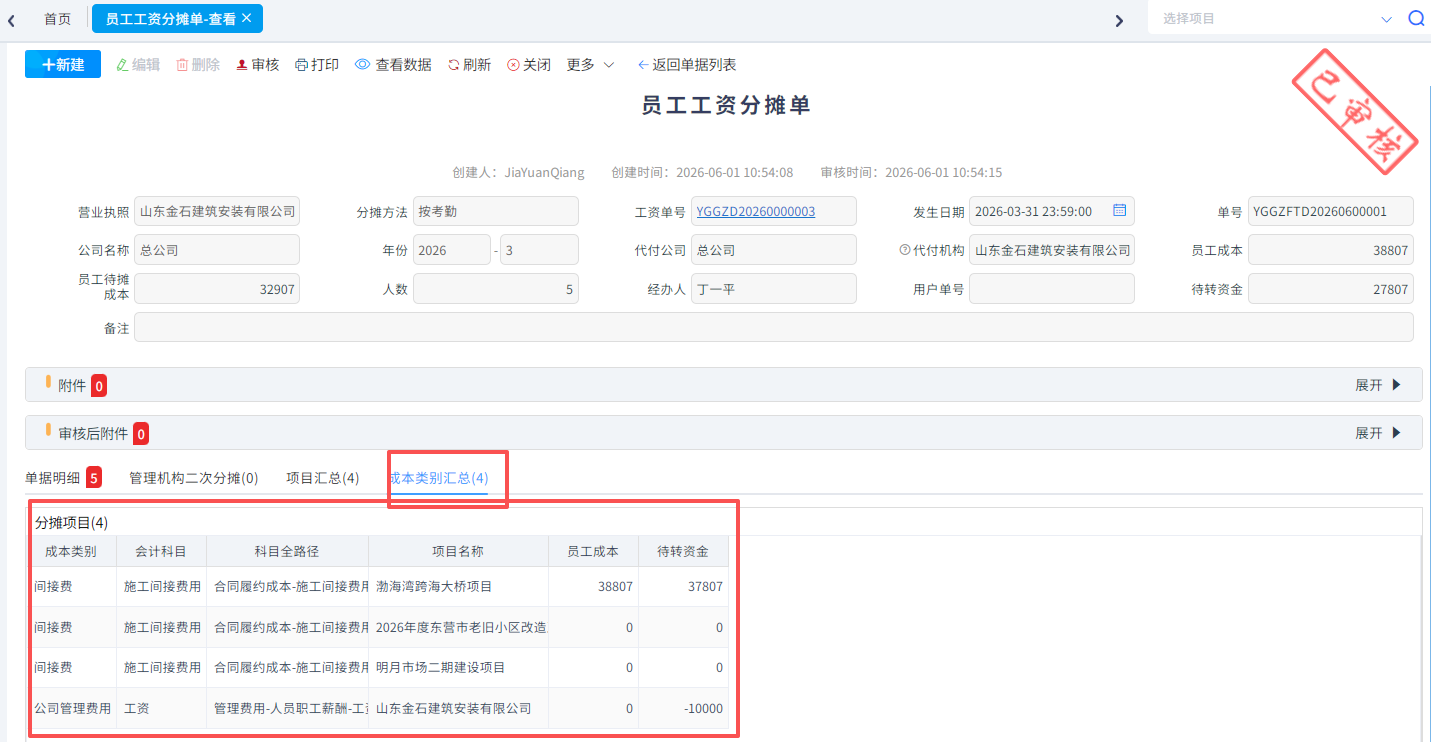Click the 用户单号 input field
The image size is (1431, 742).
[x=1051, y=289]
